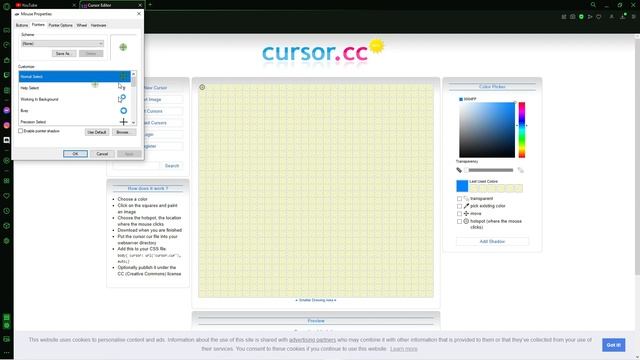Open the profile account toolbar icon
This screenshot has width=640, height=360.
[x=611, y=17]
